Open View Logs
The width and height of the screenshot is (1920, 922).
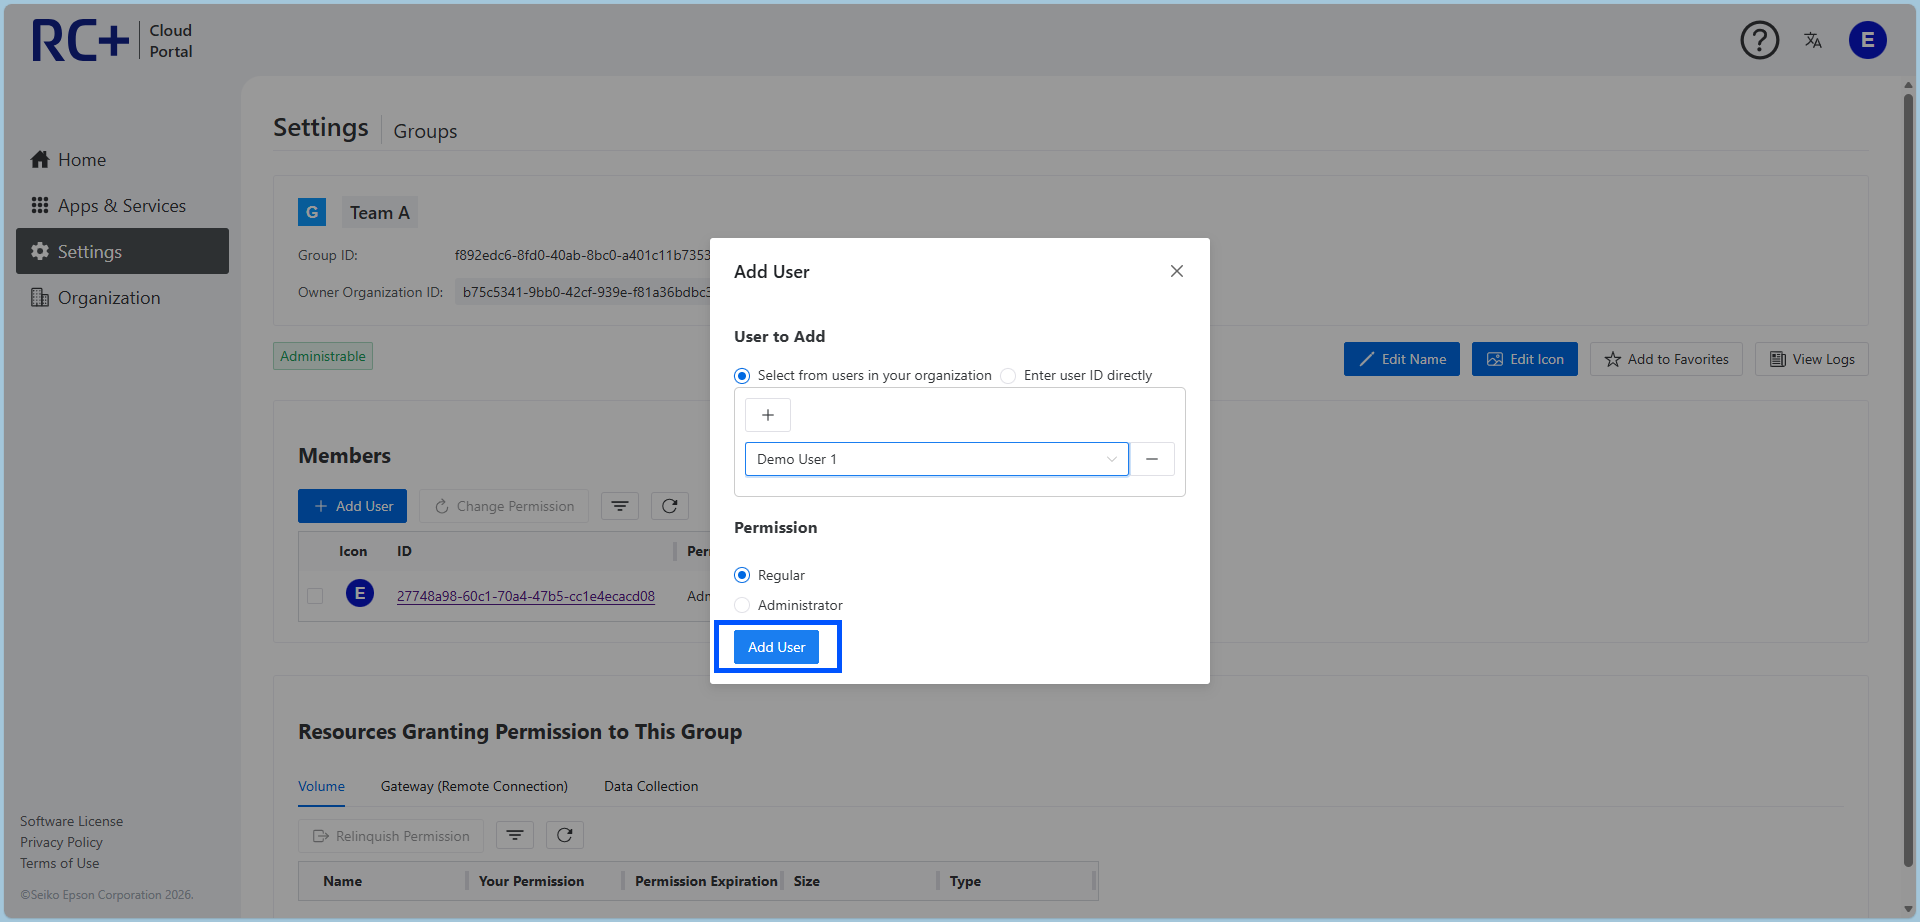click(x=1812, y=359)
